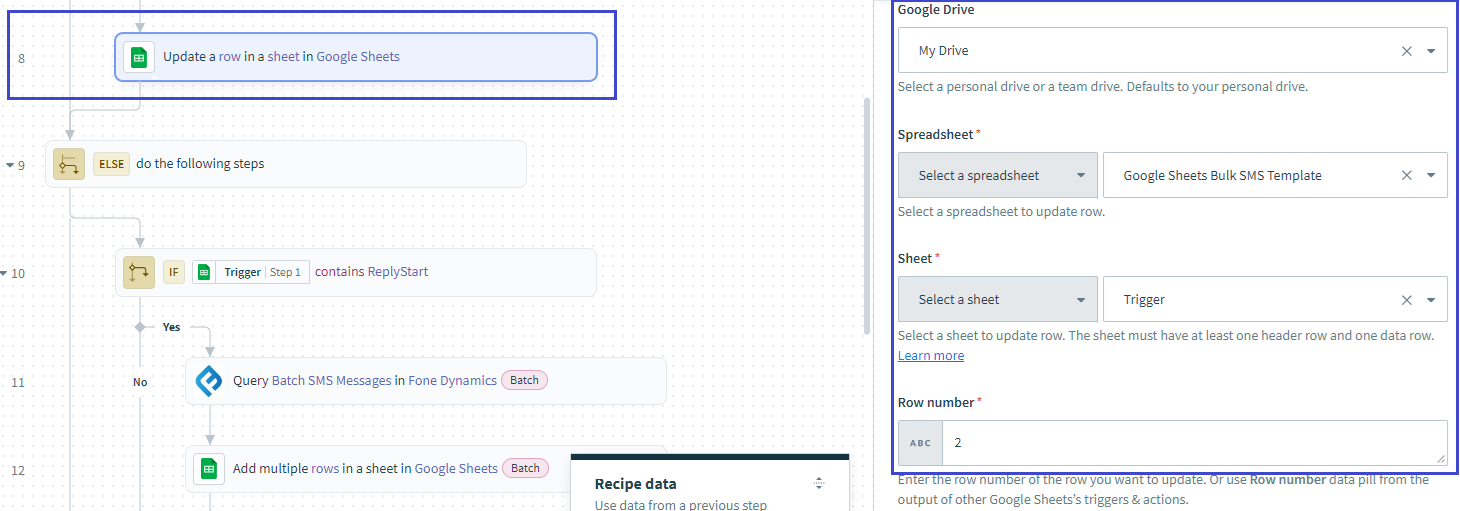Click the Trigger Step 1 data pill
The image size is (1460, 511).
click(251, 272)
